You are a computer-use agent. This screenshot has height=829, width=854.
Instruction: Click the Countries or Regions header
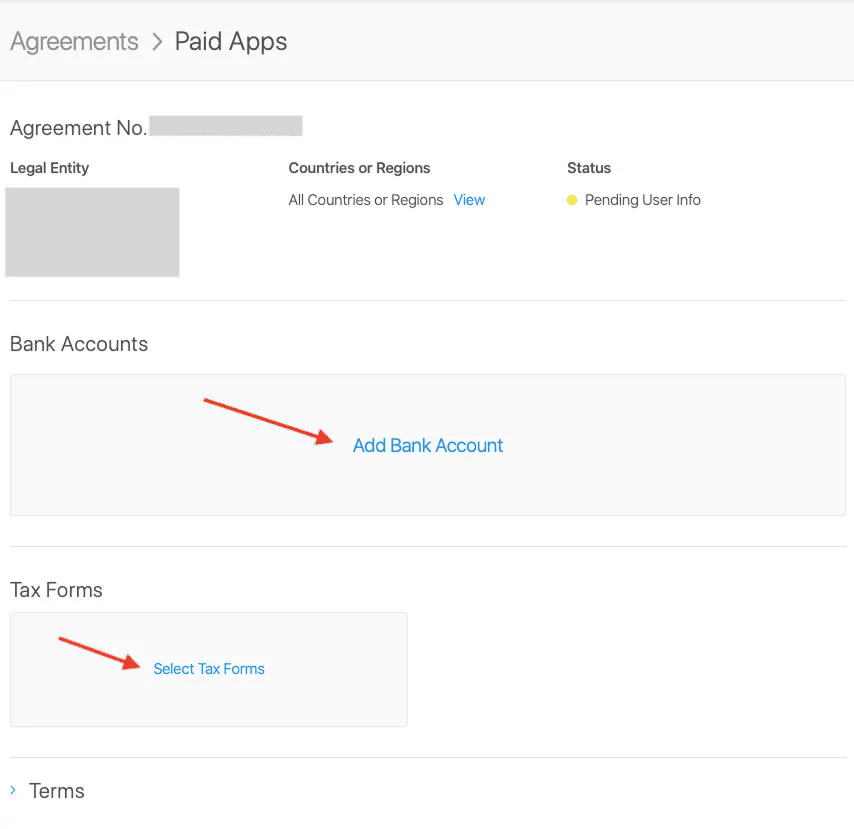pos(359,168)
